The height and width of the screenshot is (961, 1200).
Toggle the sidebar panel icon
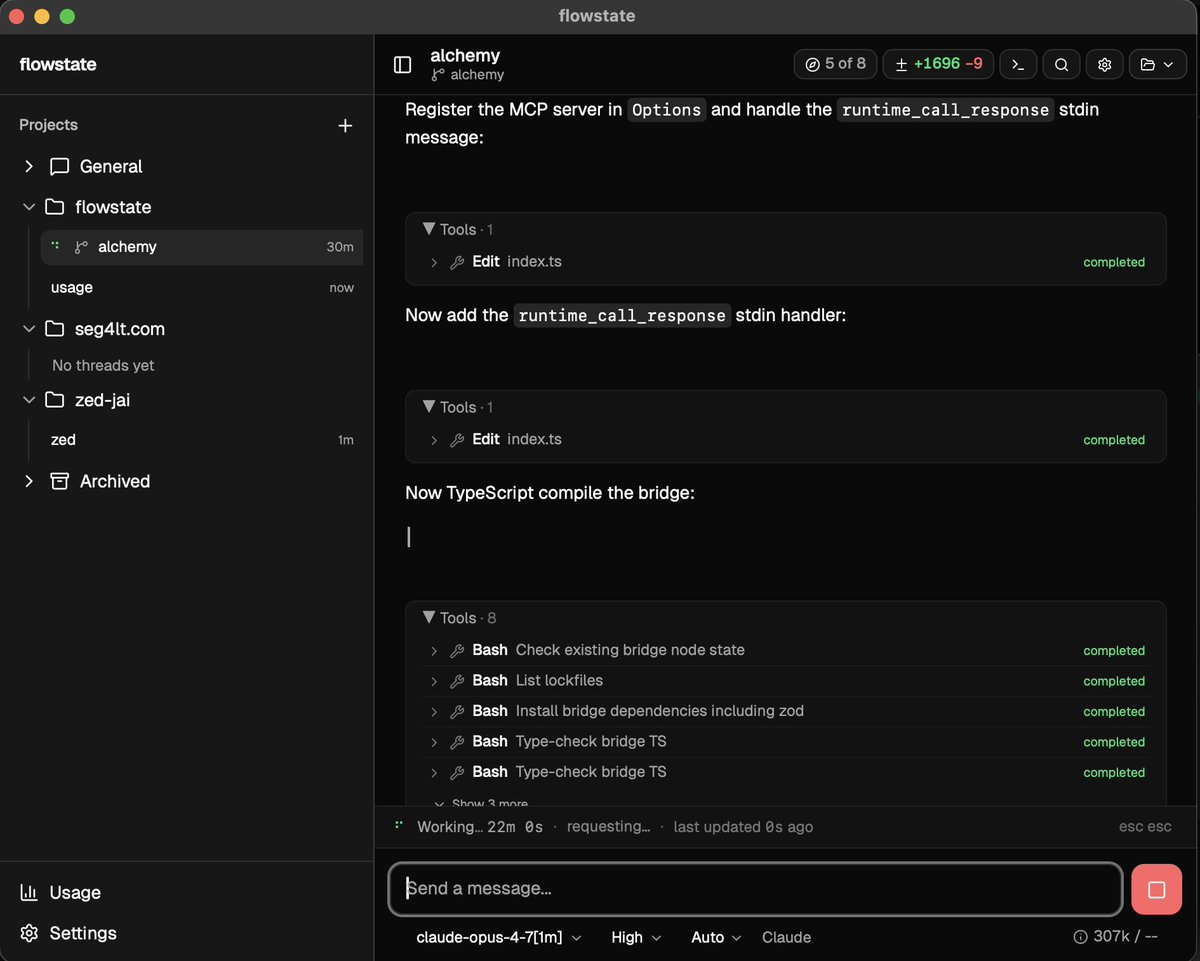402,65
